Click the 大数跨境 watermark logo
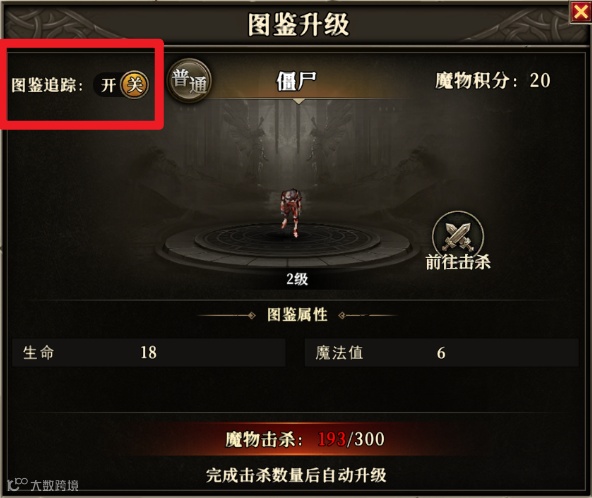The image size is (592, 498). (x=43, y=484)
